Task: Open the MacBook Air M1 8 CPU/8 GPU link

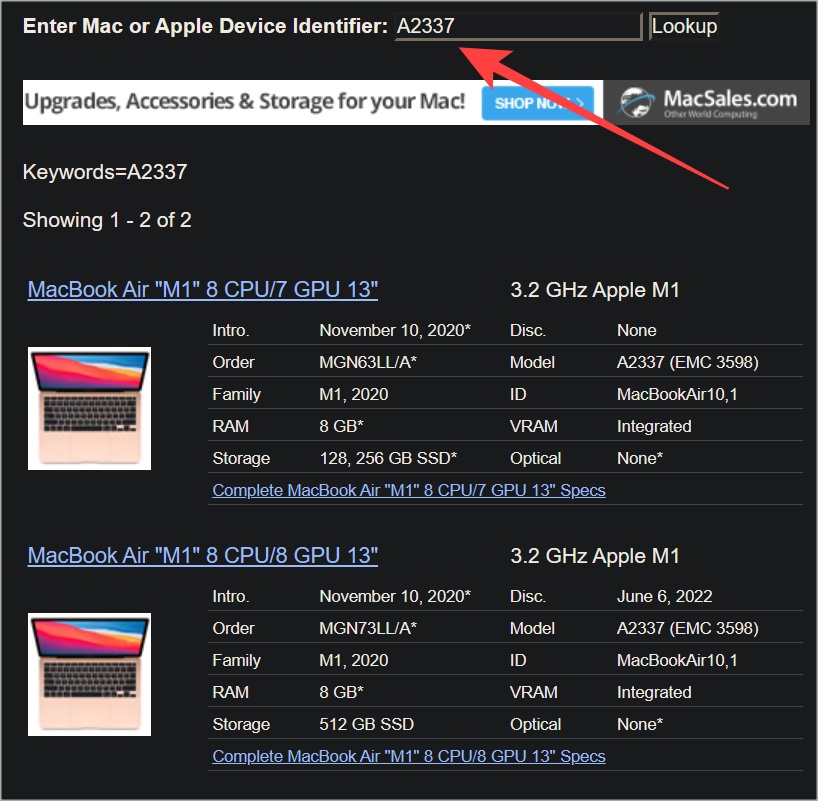Action: [200, 555]
